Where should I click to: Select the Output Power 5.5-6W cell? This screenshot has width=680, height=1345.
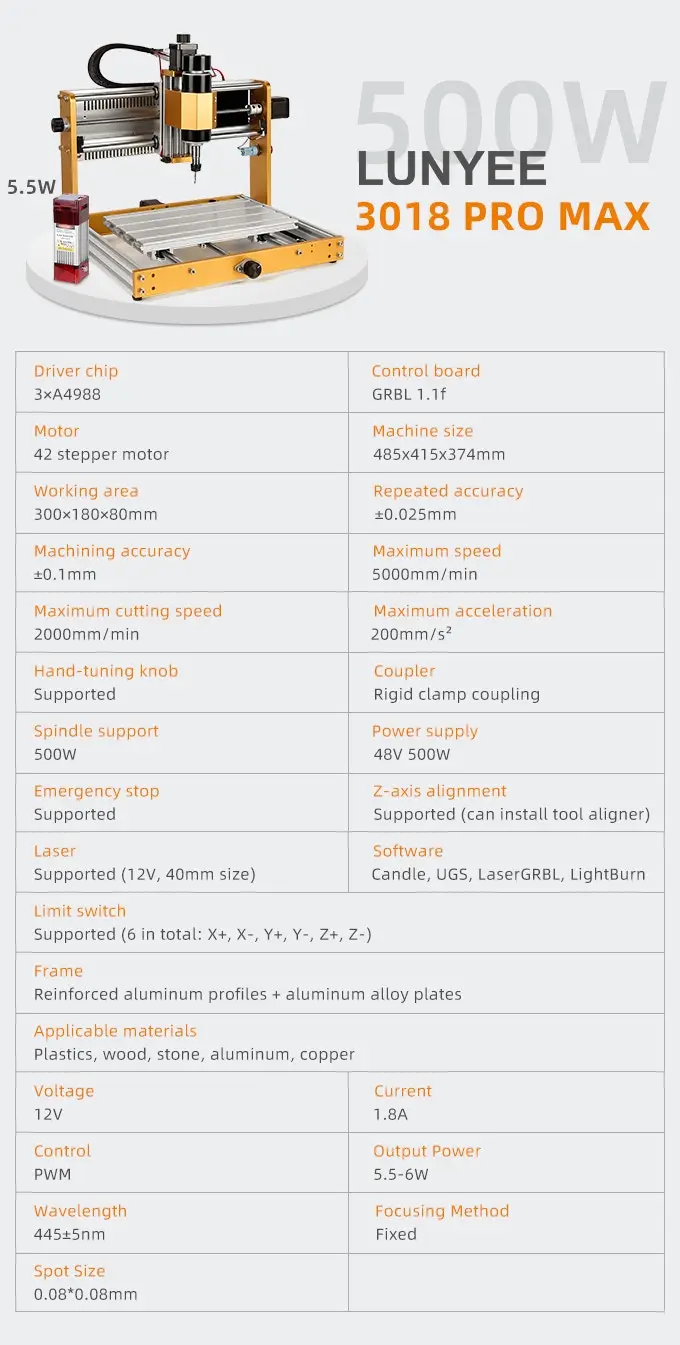point(506,1162)
